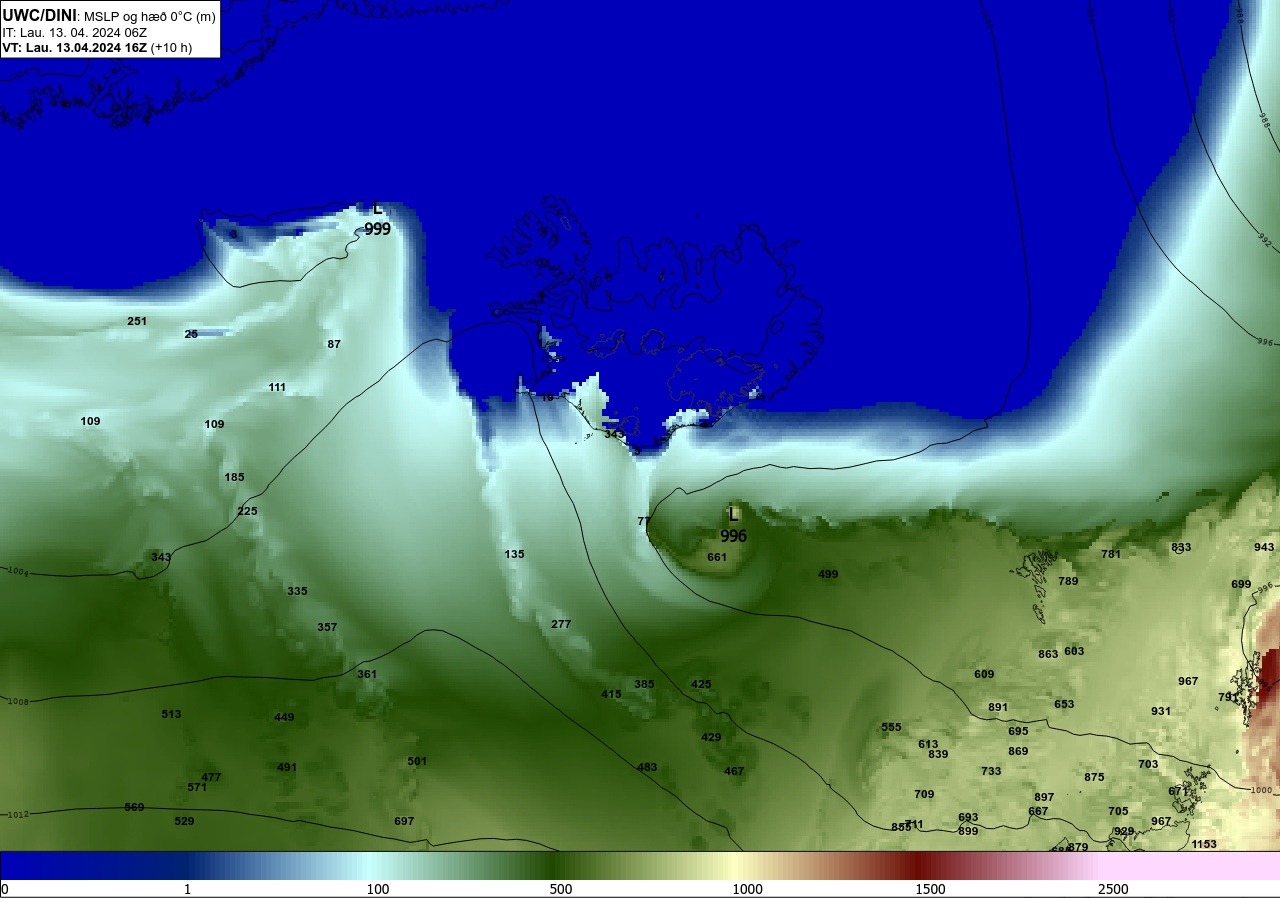Click the freezing level value 555
This screenshot has height=898, width=1280.
pos(891,727)
